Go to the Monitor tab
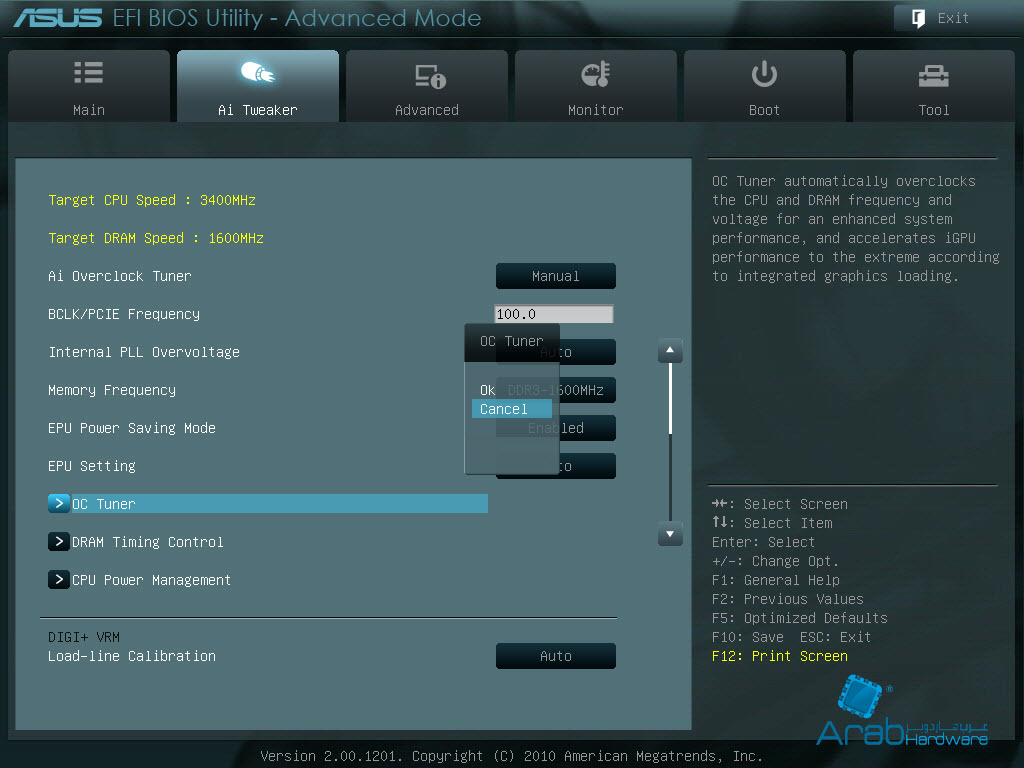The height and width of the screenshot is (768, 1024). [596, 86]
